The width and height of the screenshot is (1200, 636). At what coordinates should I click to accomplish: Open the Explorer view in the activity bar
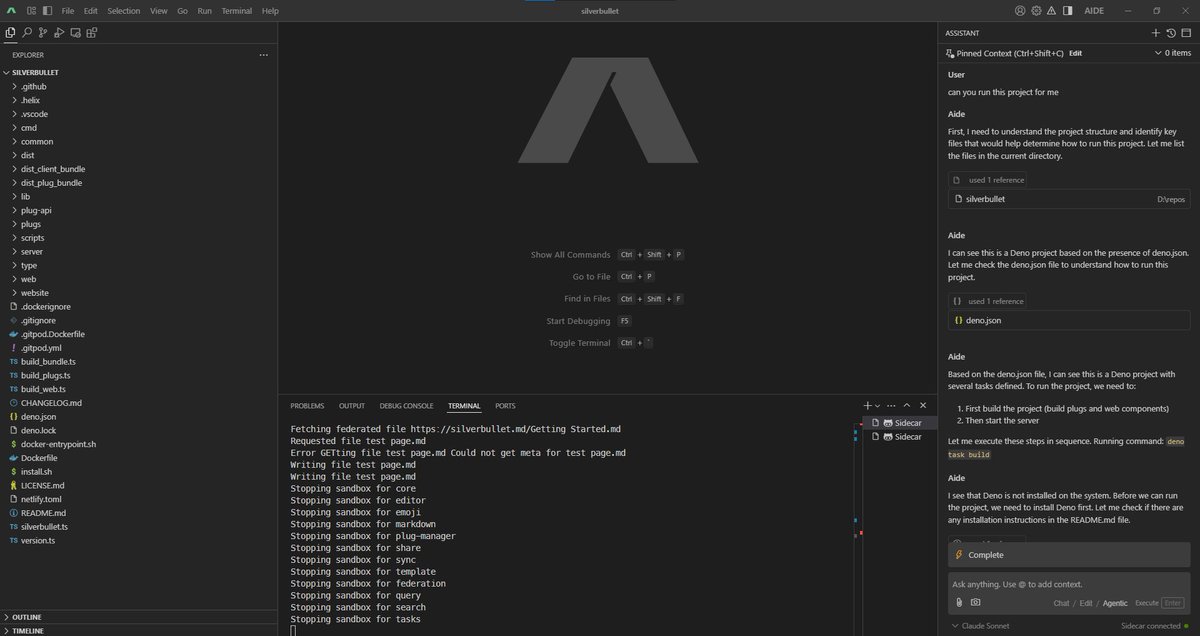pos(11,32)
